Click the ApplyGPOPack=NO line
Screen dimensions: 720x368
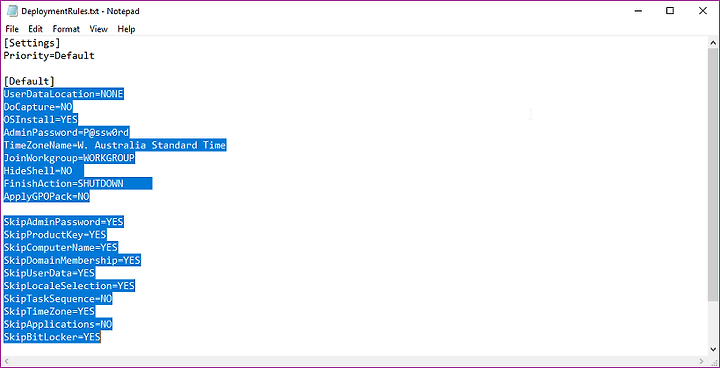47,197
